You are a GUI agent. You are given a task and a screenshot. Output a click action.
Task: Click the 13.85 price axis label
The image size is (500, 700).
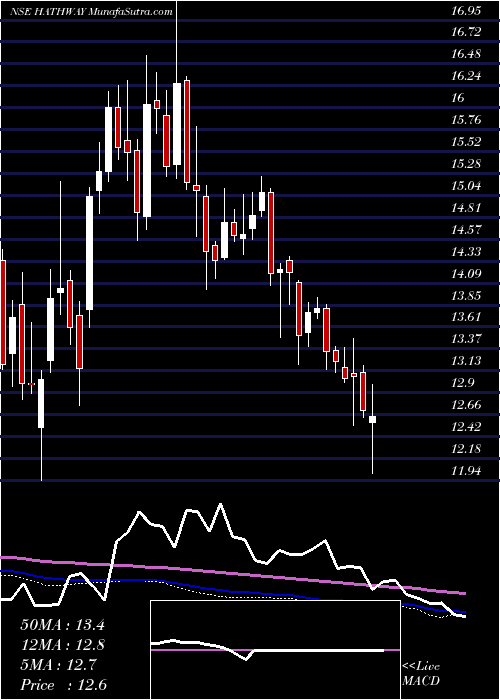(467, 296)
